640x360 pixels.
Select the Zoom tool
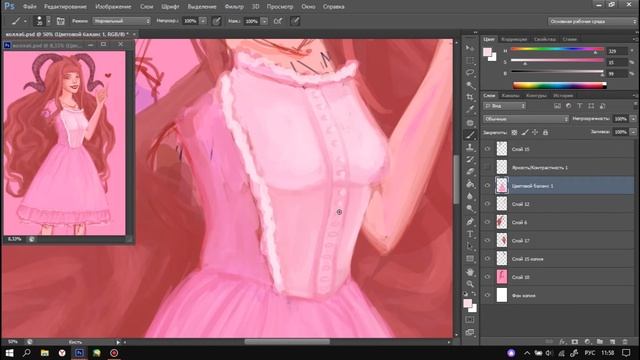470,284
